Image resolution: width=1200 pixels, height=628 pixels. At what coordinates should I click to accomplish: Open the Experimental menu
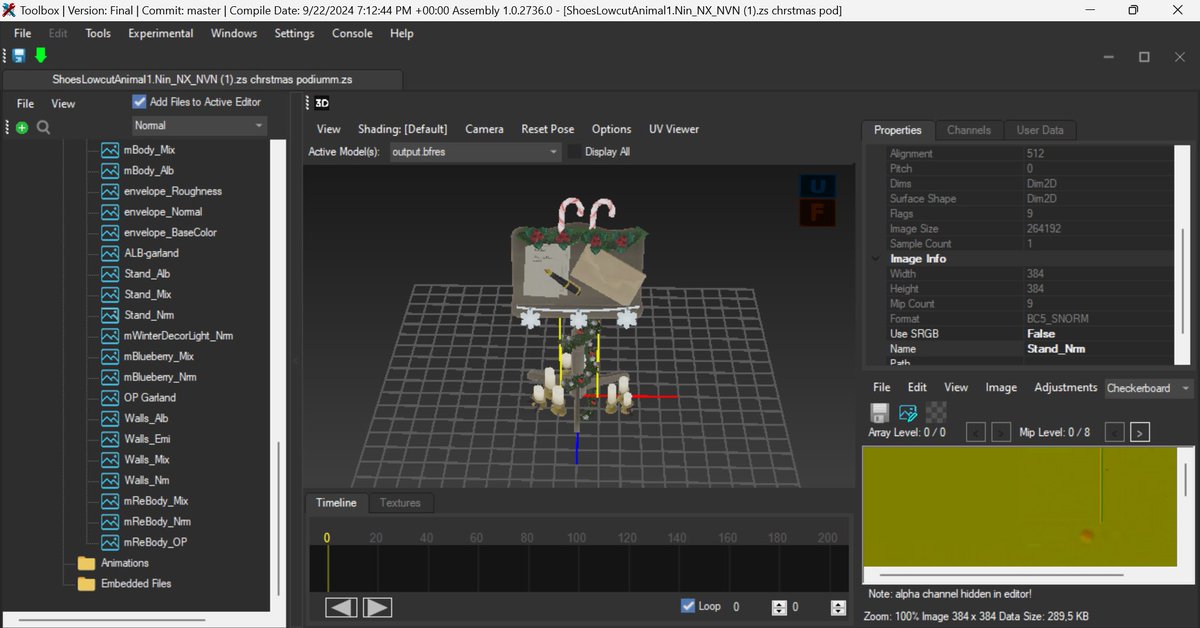[x=161, y=33]
